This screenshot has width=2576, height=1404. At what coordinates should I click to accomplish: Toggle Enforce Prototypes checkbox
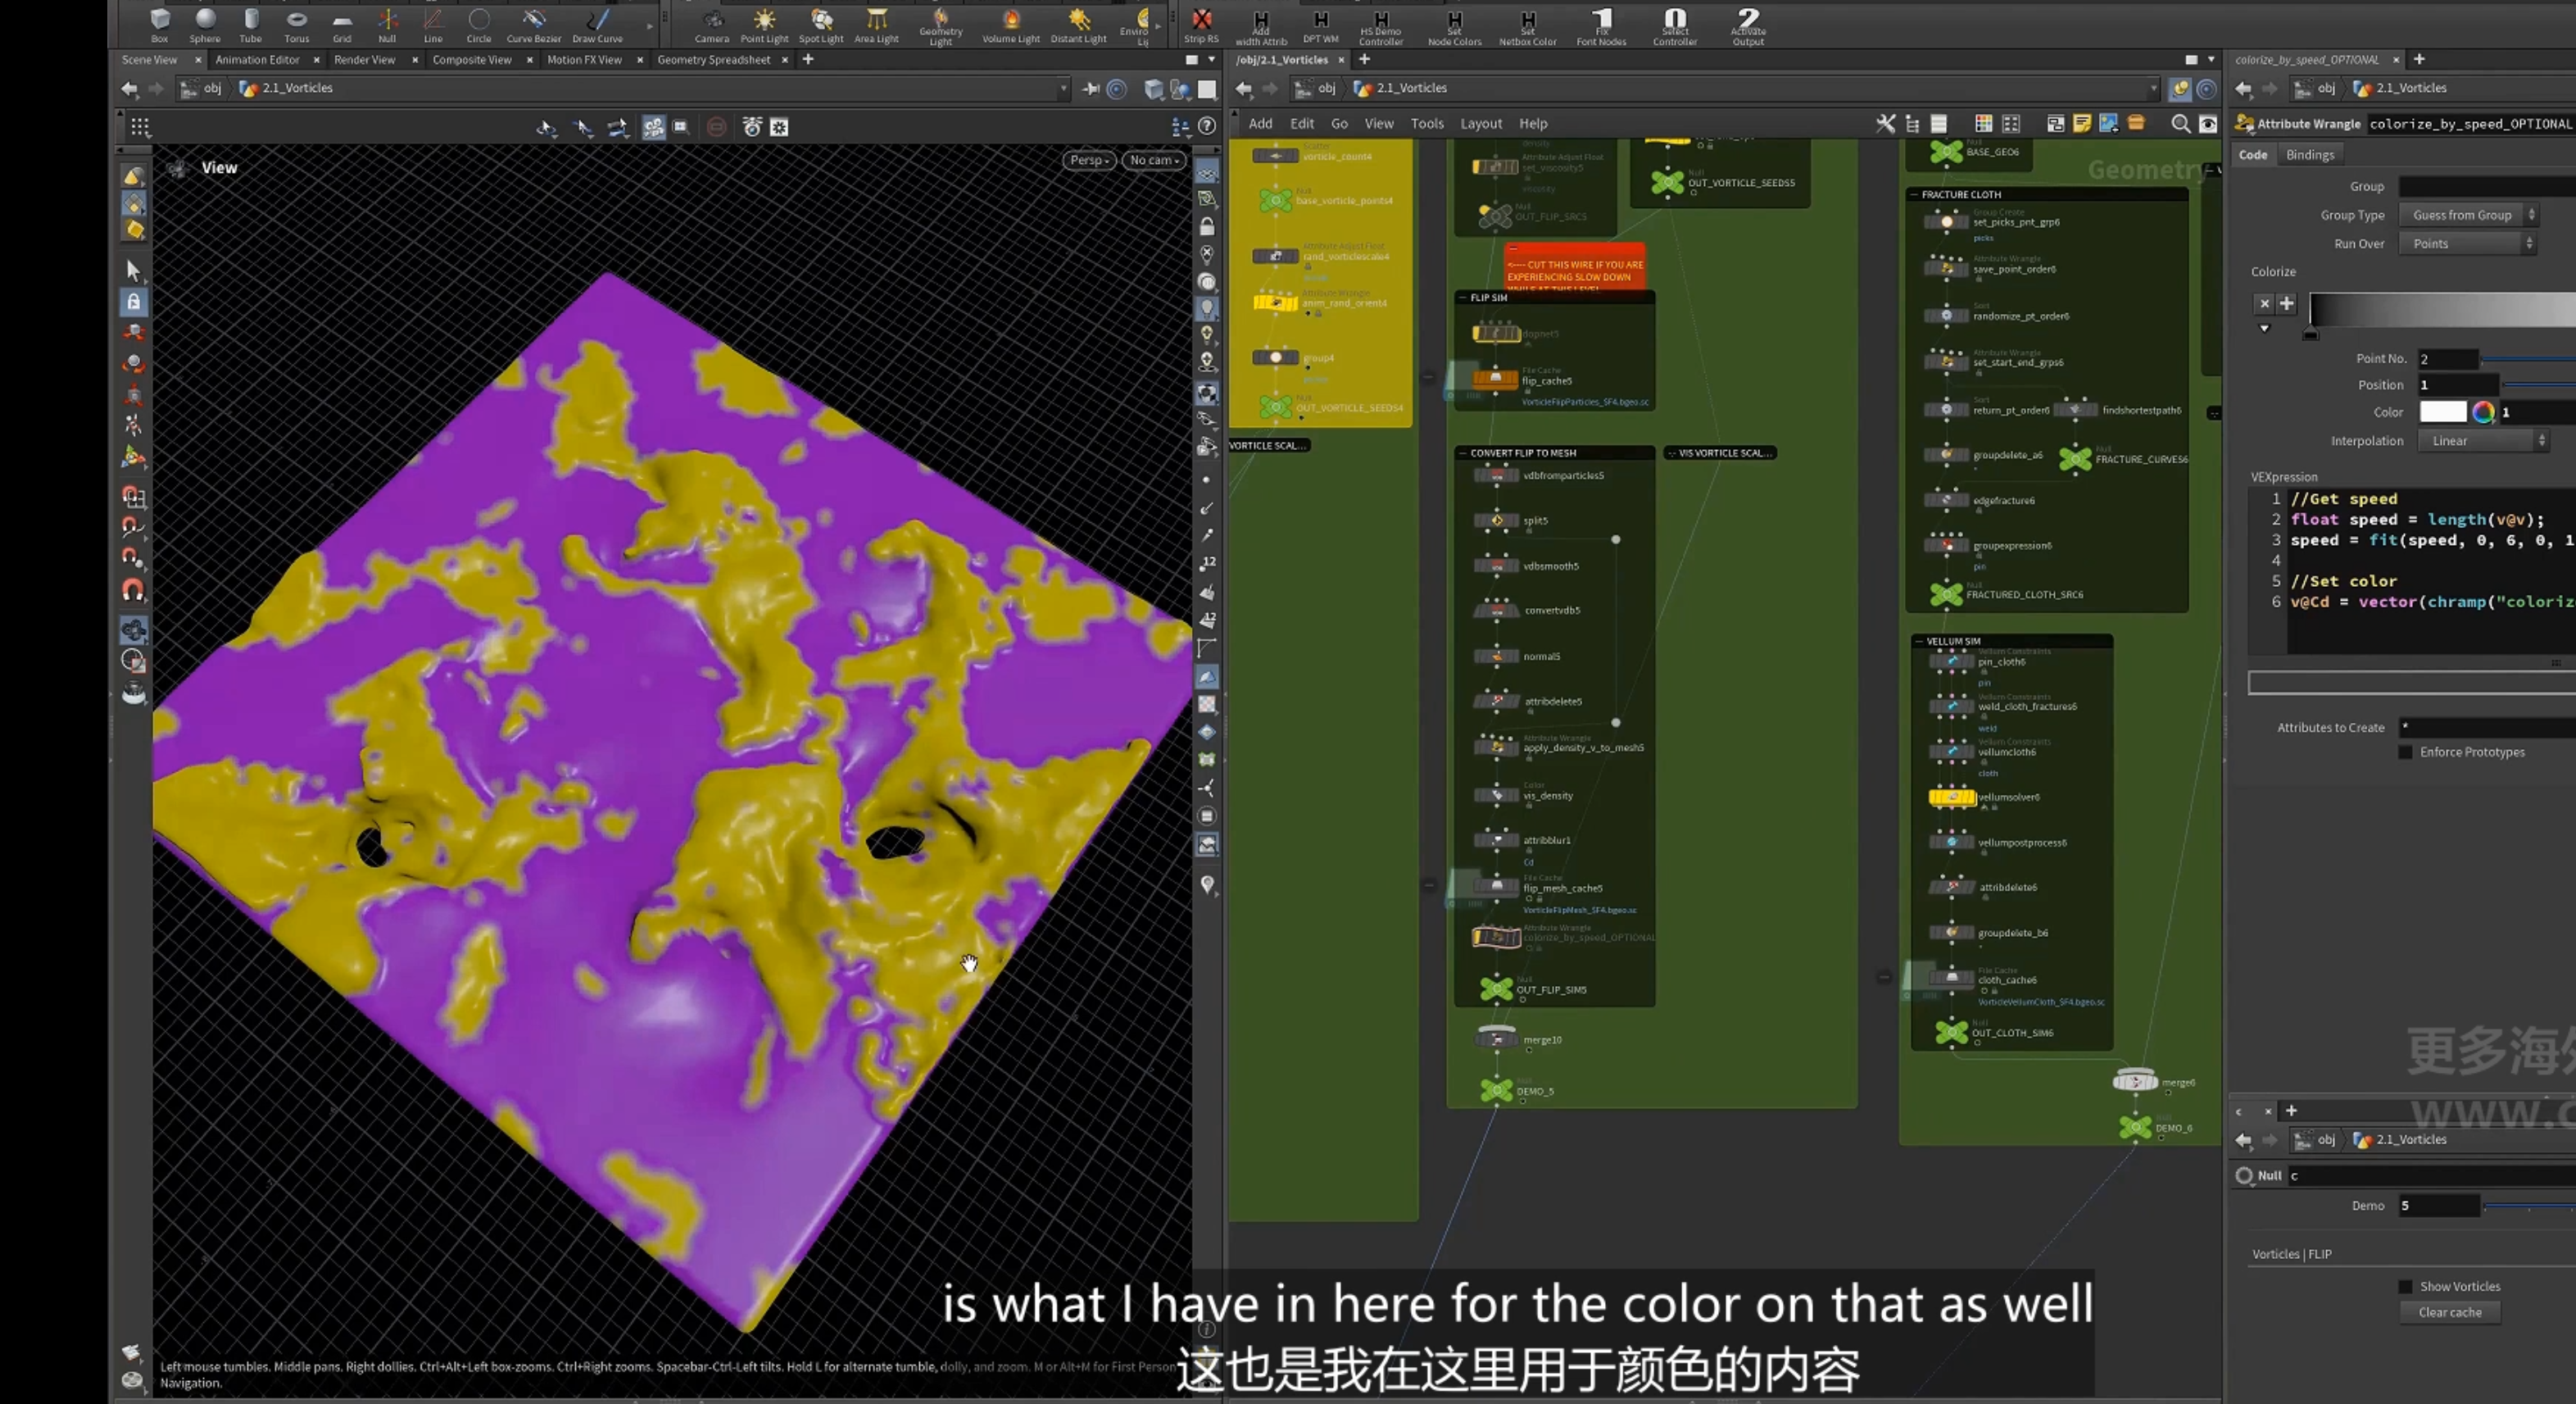point(2405,752)
